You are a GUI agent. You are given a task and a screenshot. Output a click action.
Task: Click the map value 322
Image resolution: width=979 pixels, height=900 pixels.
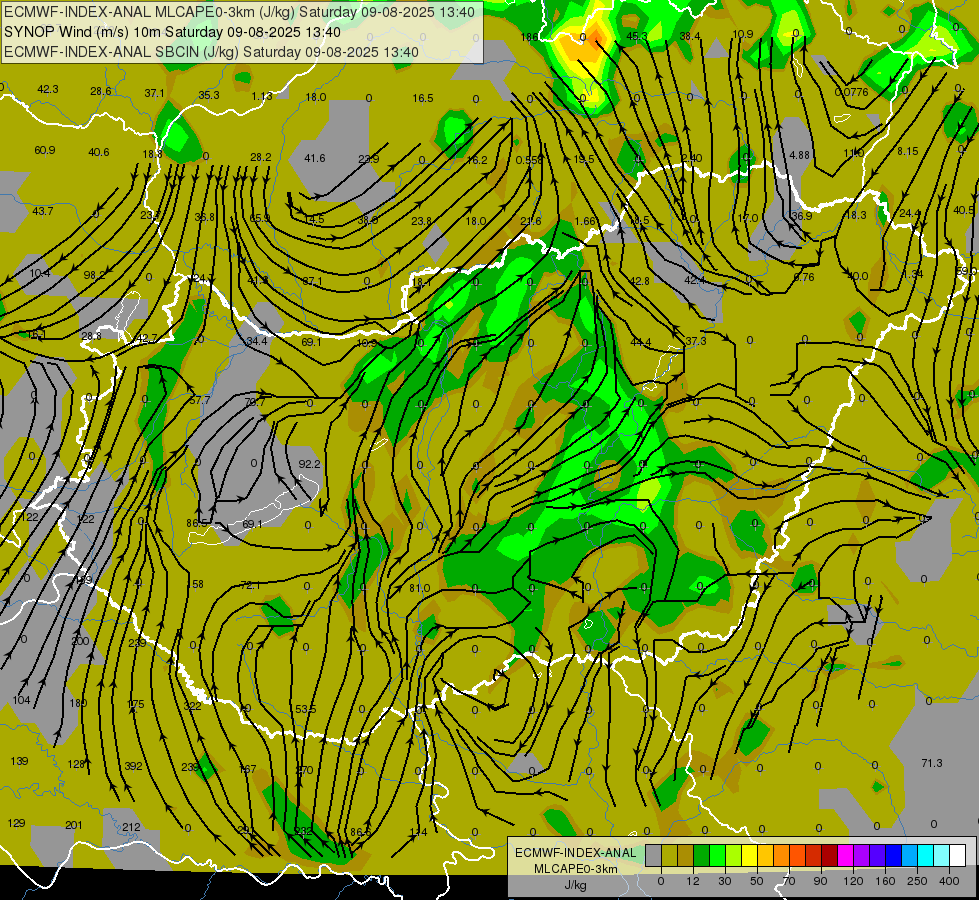click(192, 706)
